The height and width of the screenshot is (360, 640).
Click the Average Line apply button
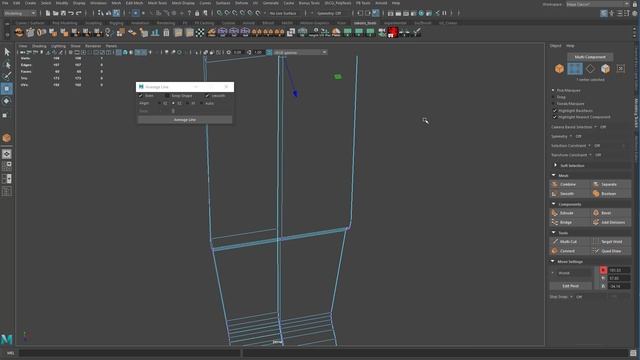click(185, 120)
